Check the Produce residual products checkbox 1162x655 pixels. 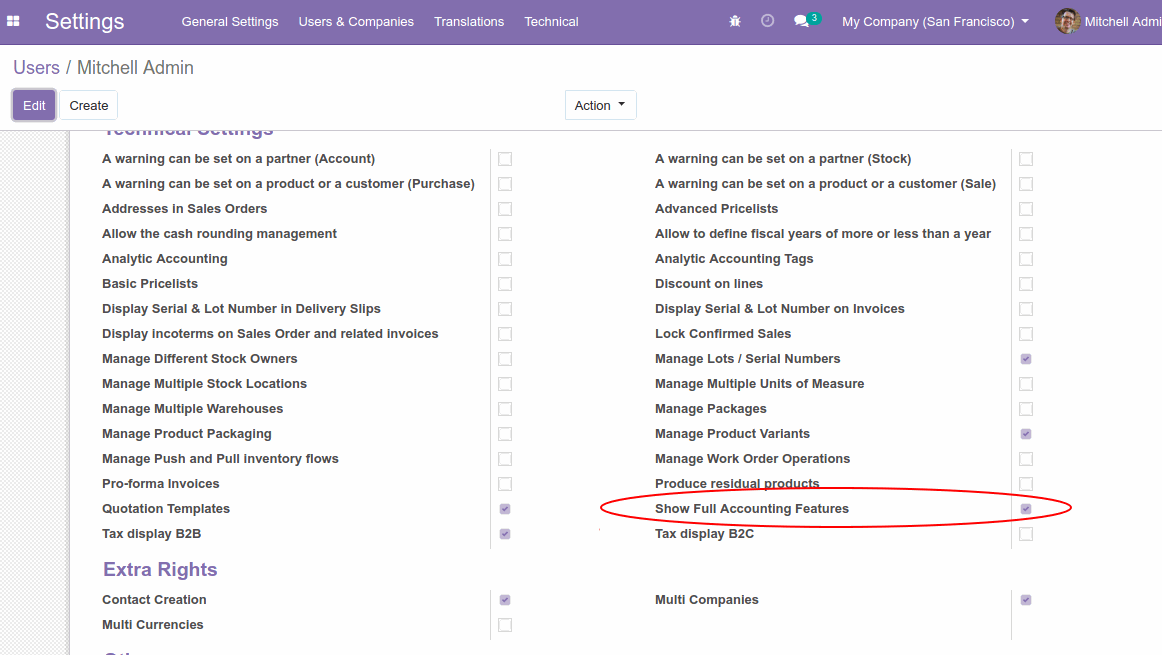tap(1026, 484)
